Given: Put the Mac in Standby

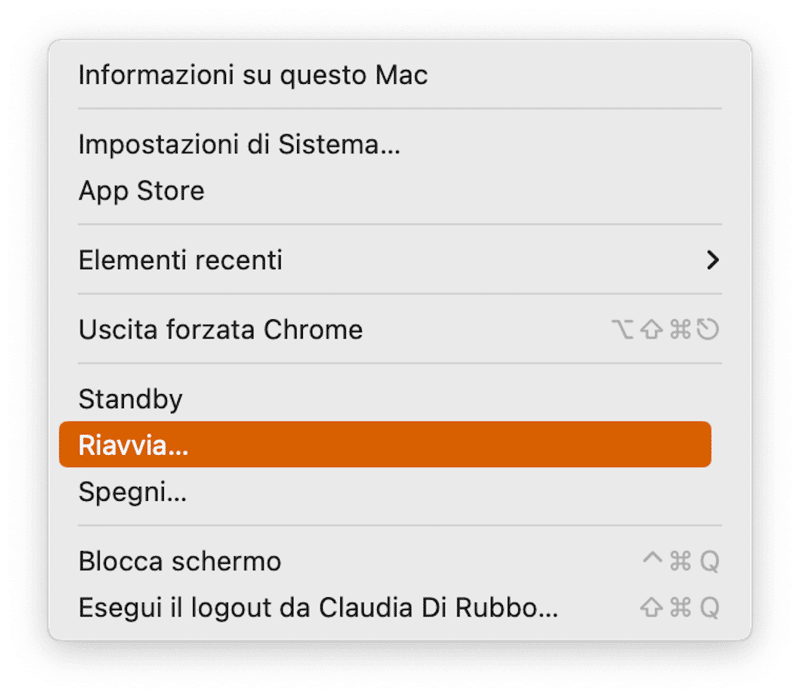Looking at the screenshot, I should [130, 399].
